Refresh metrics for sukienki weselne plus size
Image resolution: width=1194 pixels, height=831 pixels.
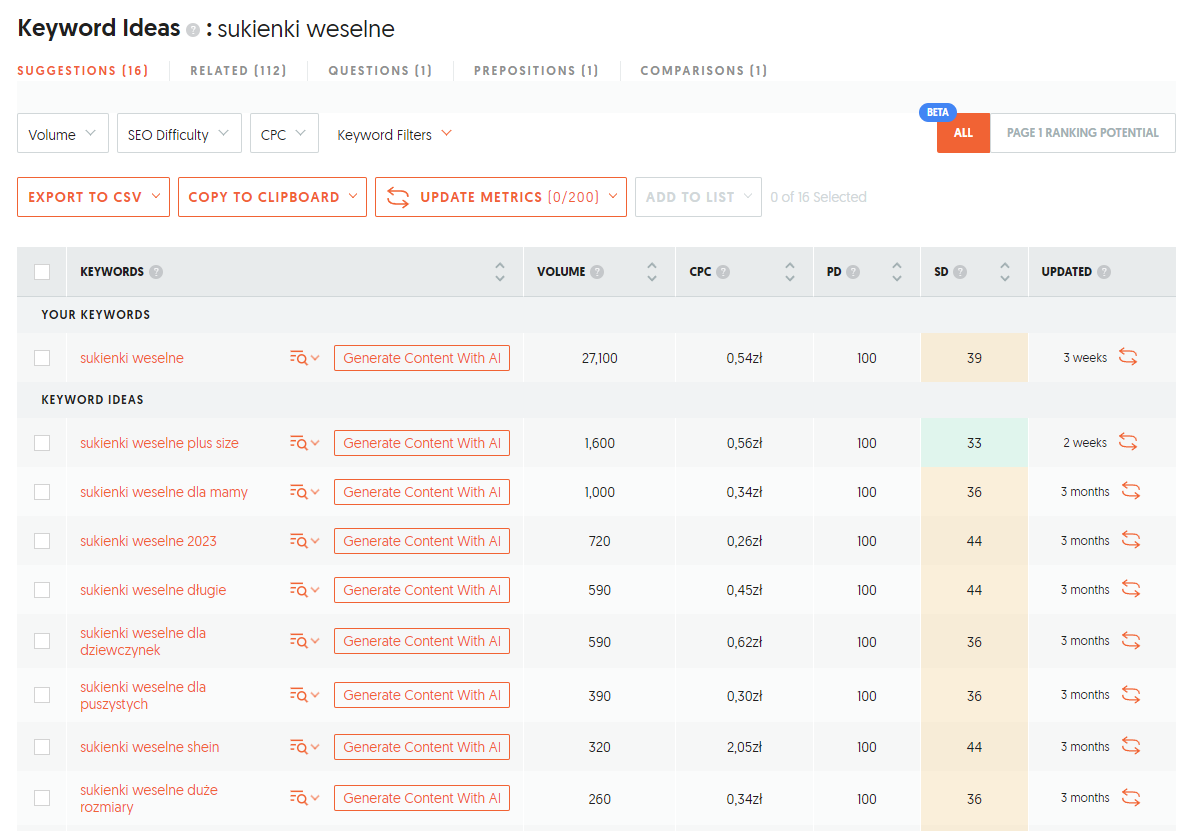coord(1128,442)
